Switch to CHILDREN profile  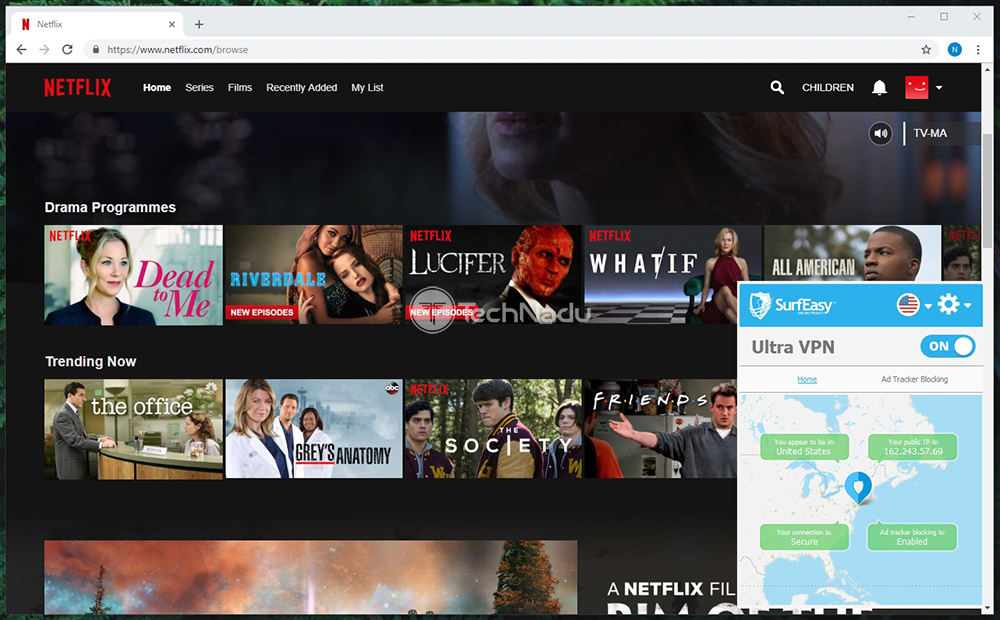[828, 87]
